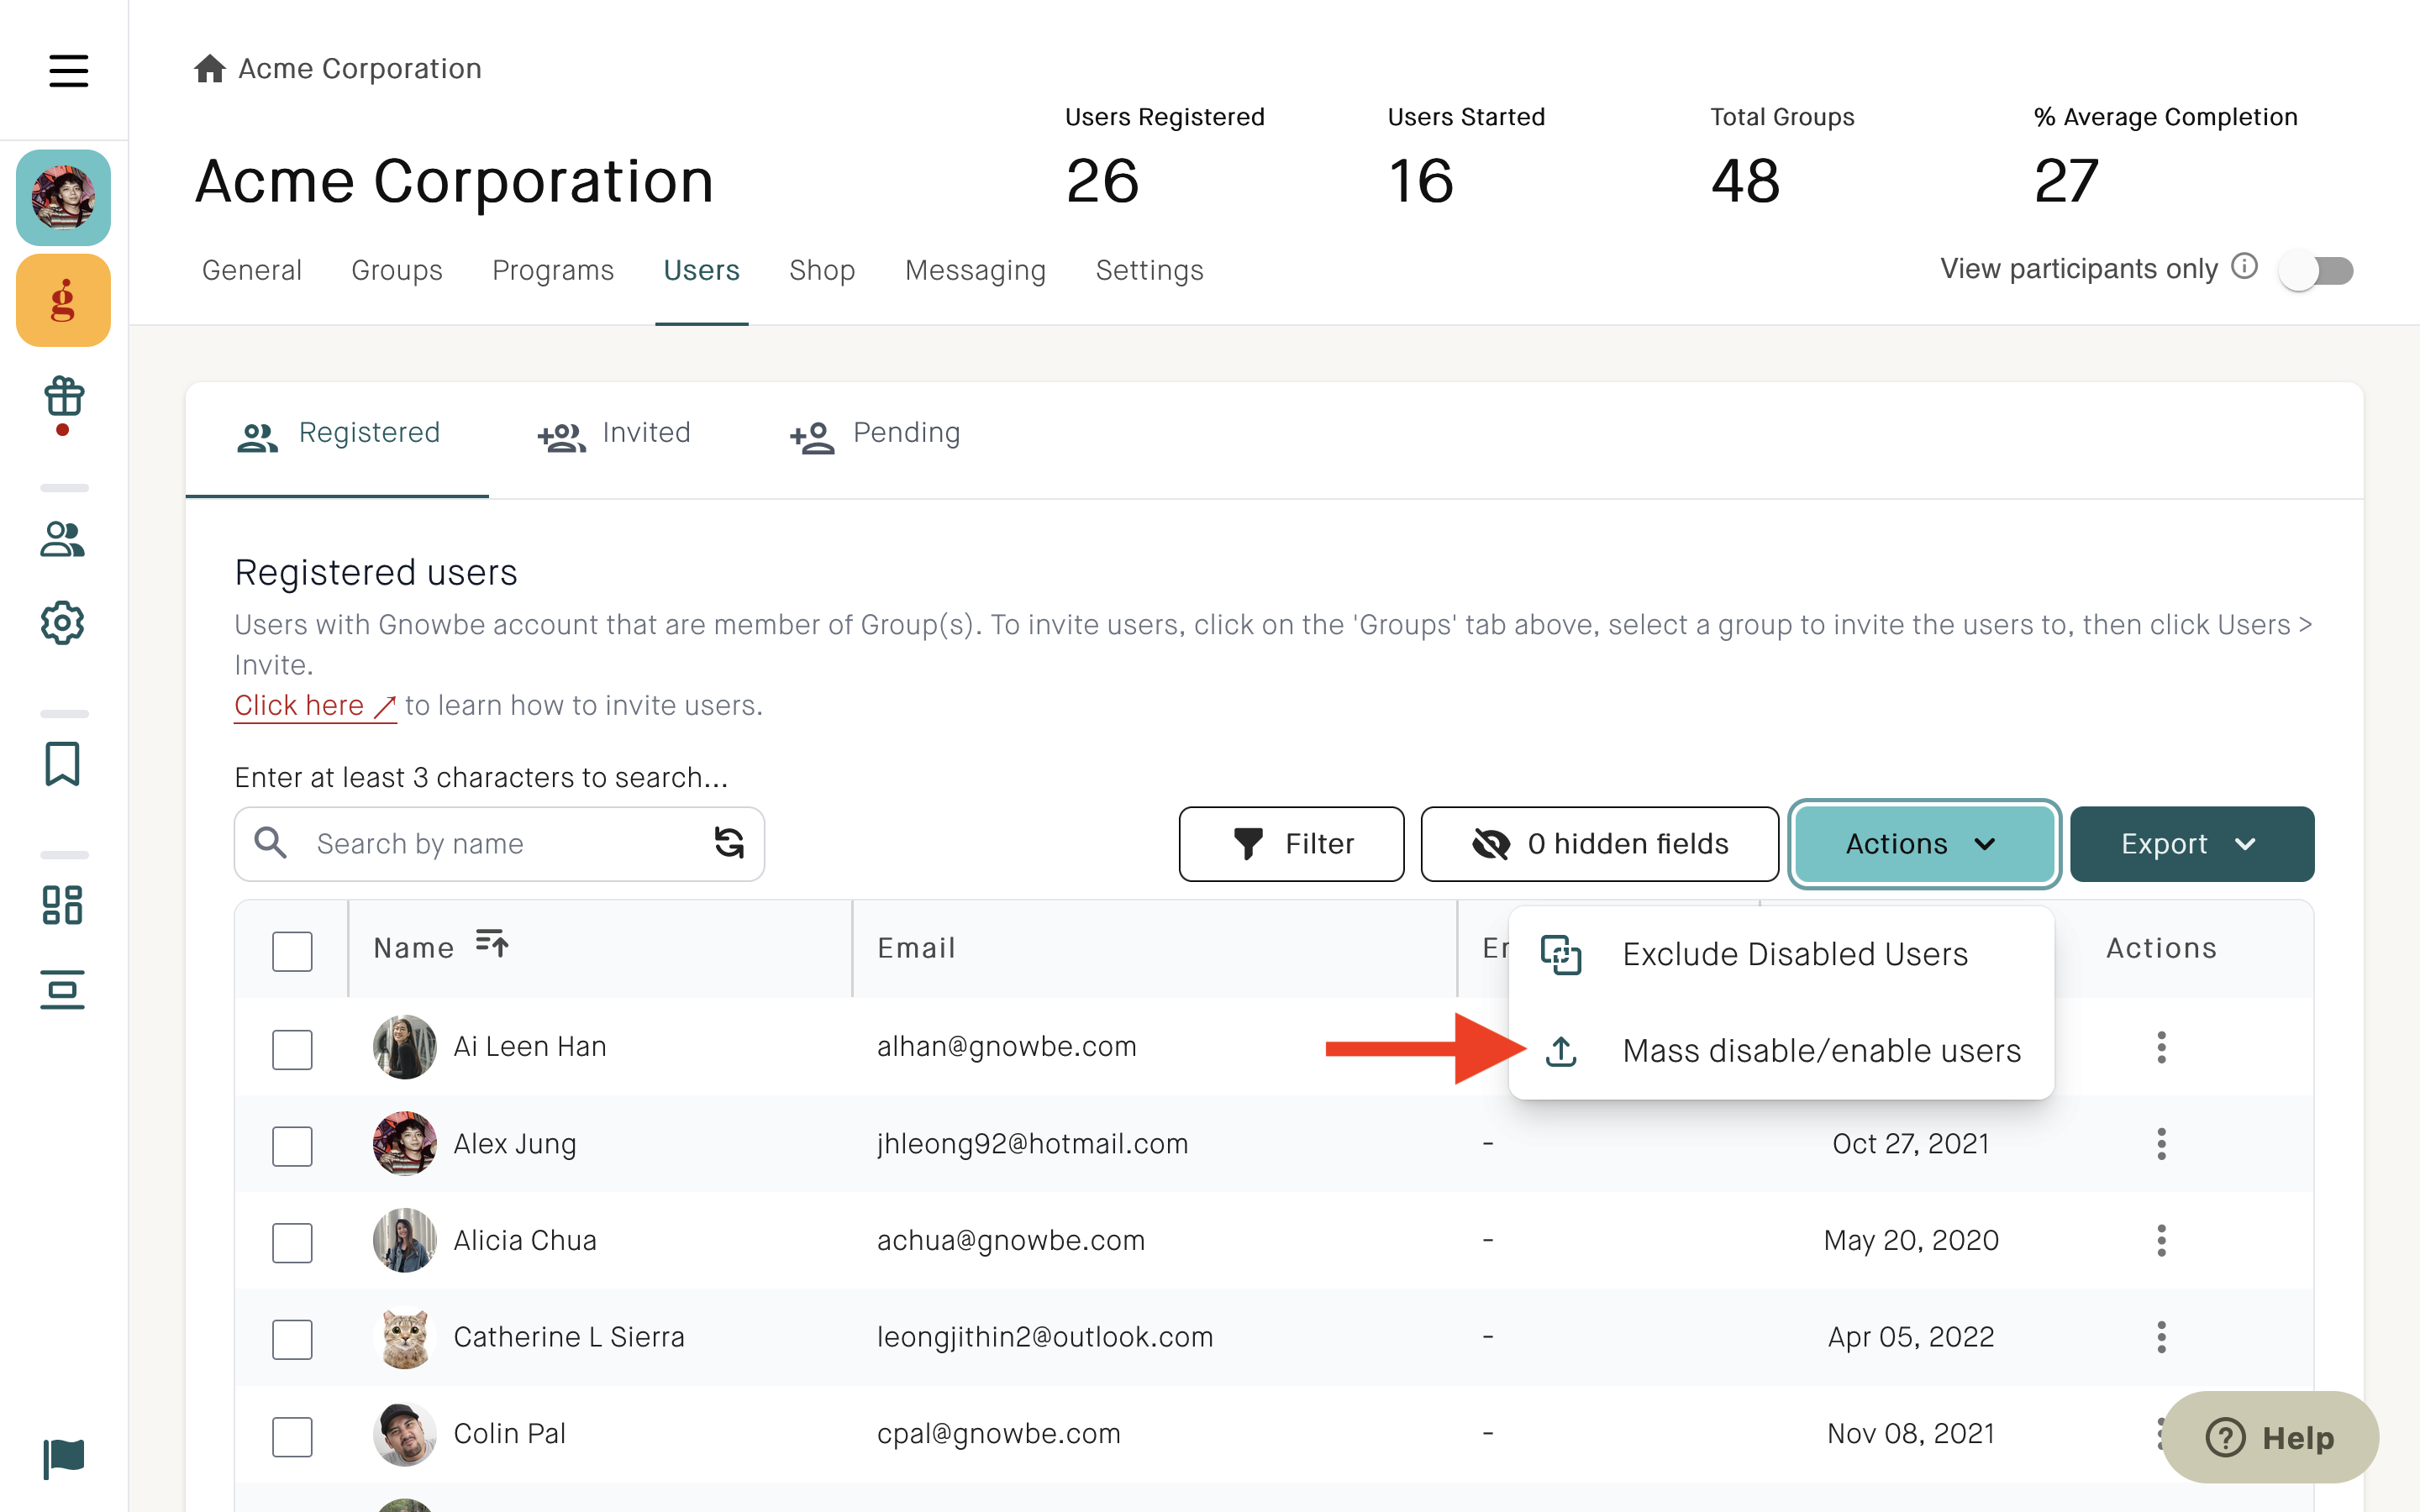The image size is (2420, 1512).
Task: Sort by Name using sort icon
Action: 492,943
